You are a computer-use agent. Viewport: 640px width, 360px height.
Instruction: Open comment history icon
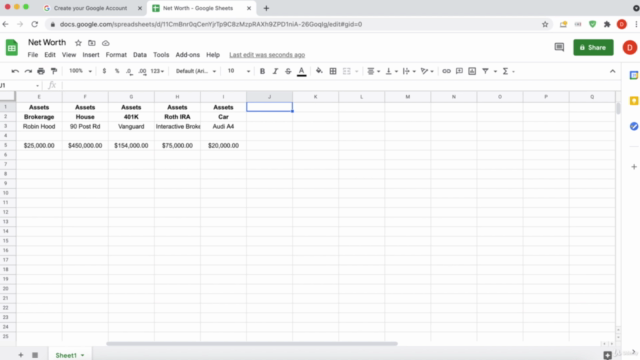tap(559, 47)
